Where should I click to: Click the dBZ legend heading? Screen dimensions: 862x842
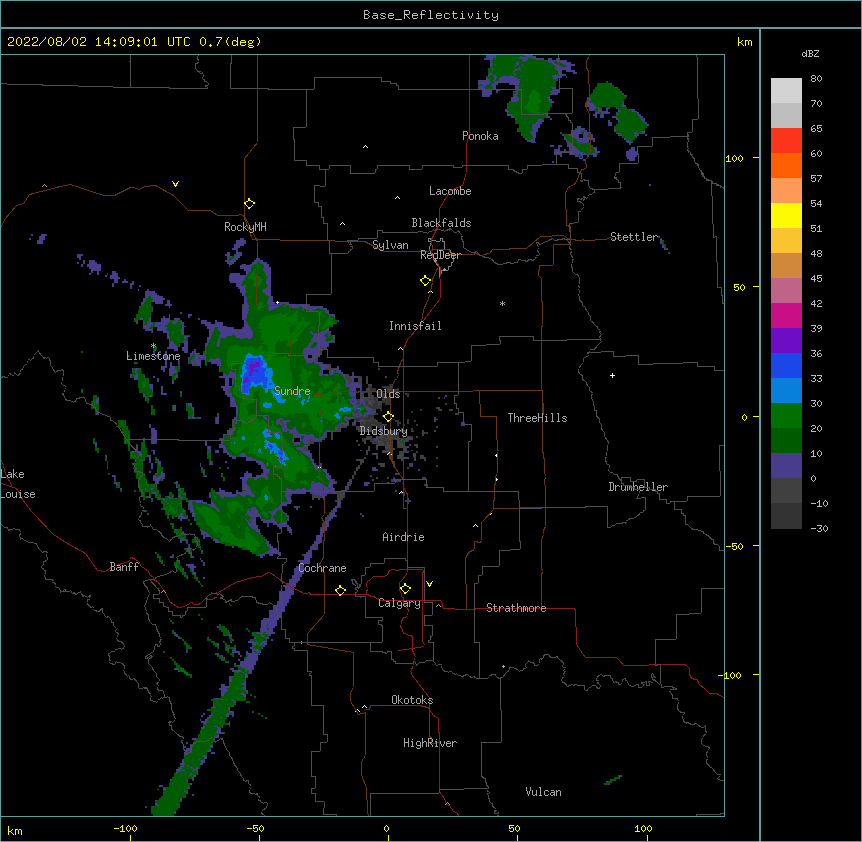(x=810, y=54)
